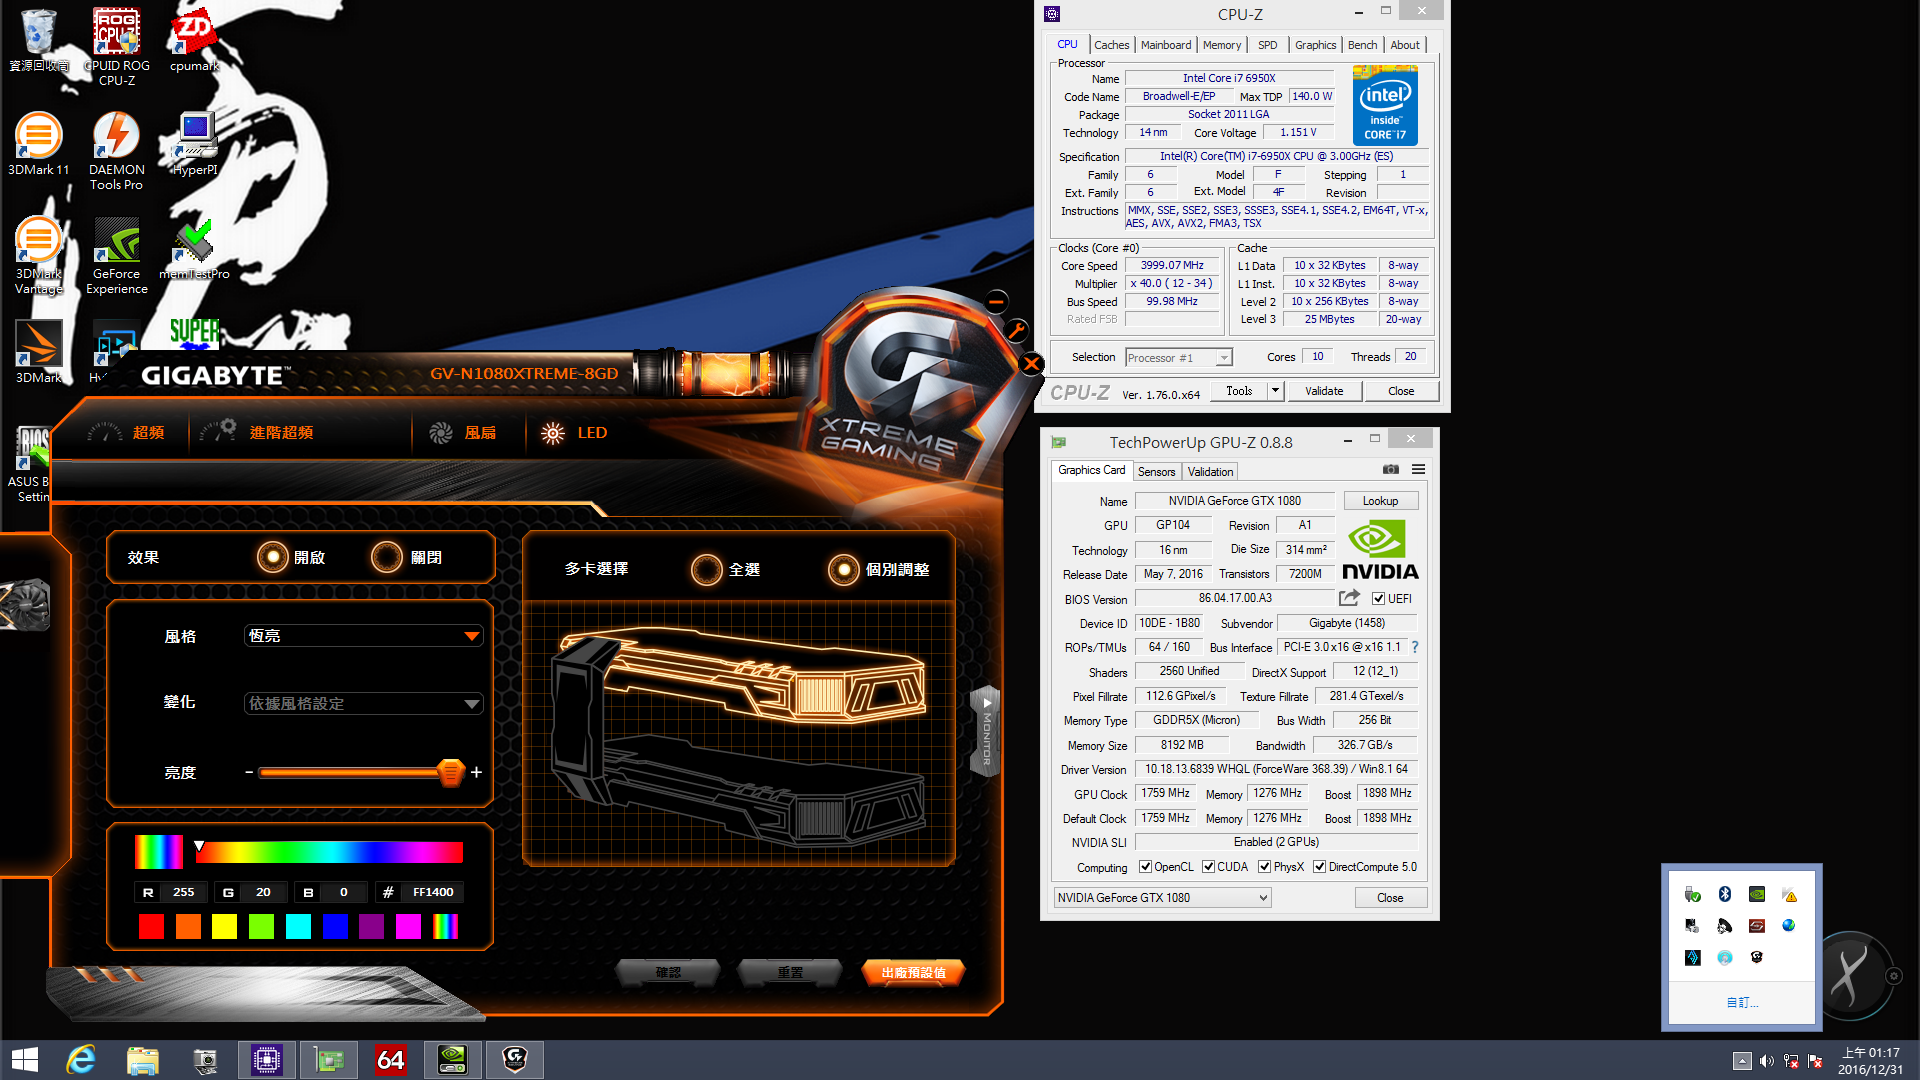Switch to the Validation tab in GPU-Z

tap(1210, 472)
